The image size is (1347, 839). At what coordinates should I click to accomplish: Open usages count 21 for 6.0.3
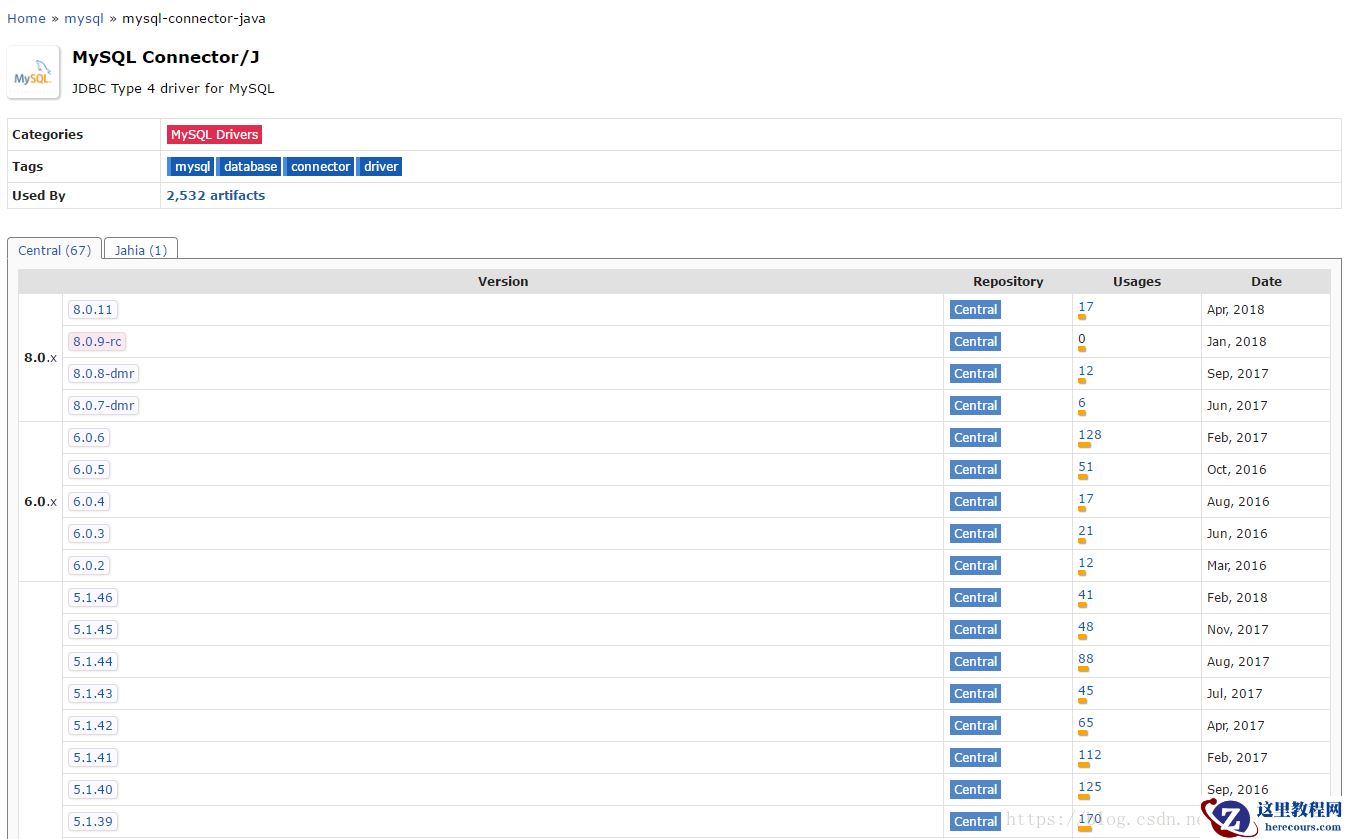[1086, 531]
